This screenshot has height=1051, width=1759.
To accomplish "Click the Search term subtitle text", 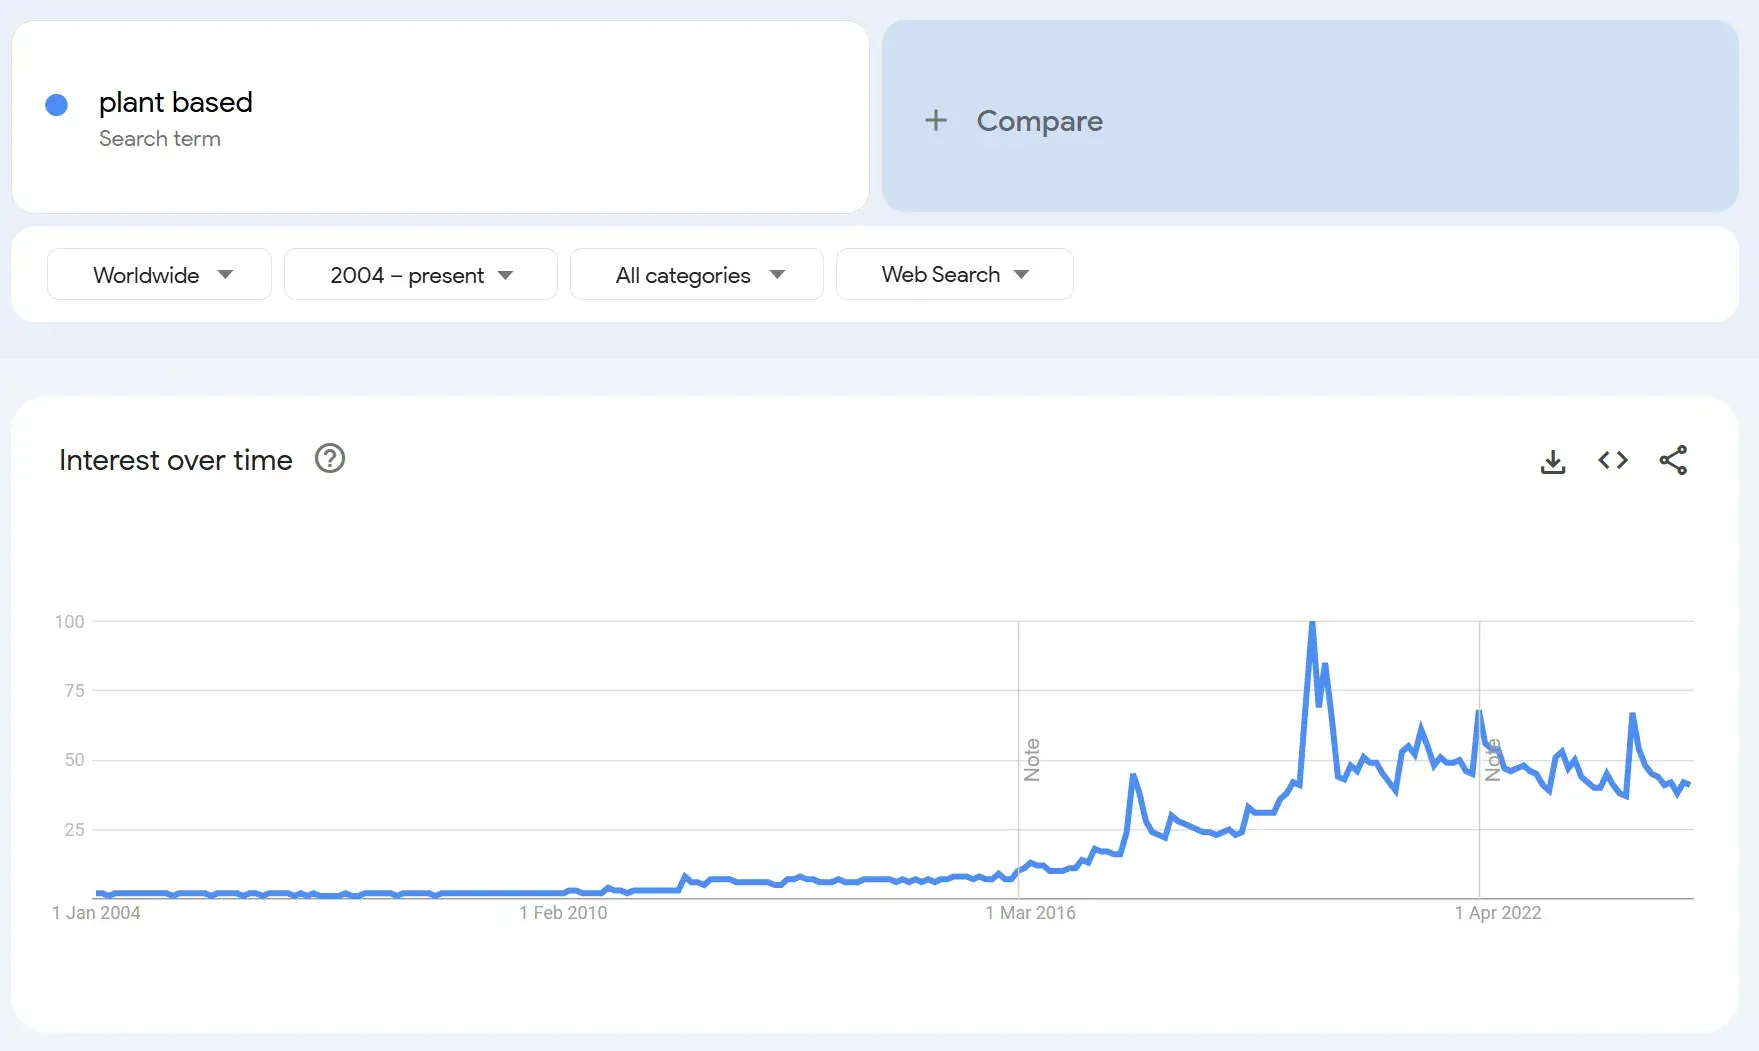I will click(x=160, y=139).
